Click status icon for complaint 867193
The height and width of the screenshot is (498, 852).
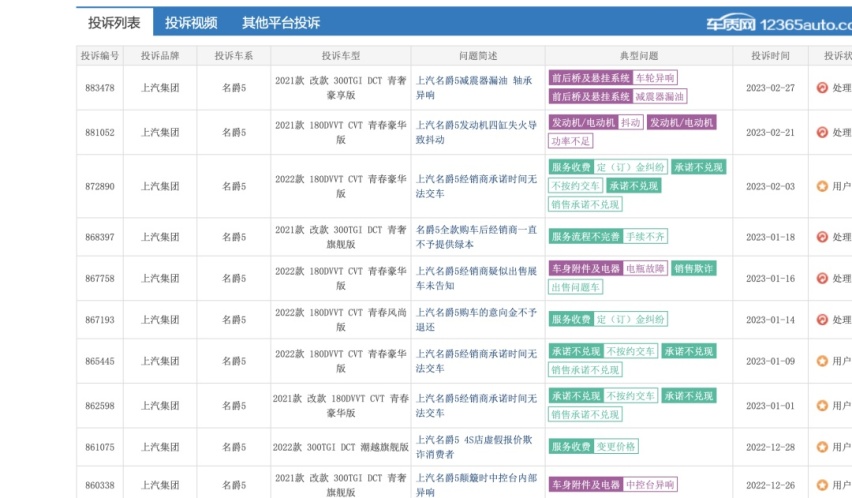tap(822, 319)
